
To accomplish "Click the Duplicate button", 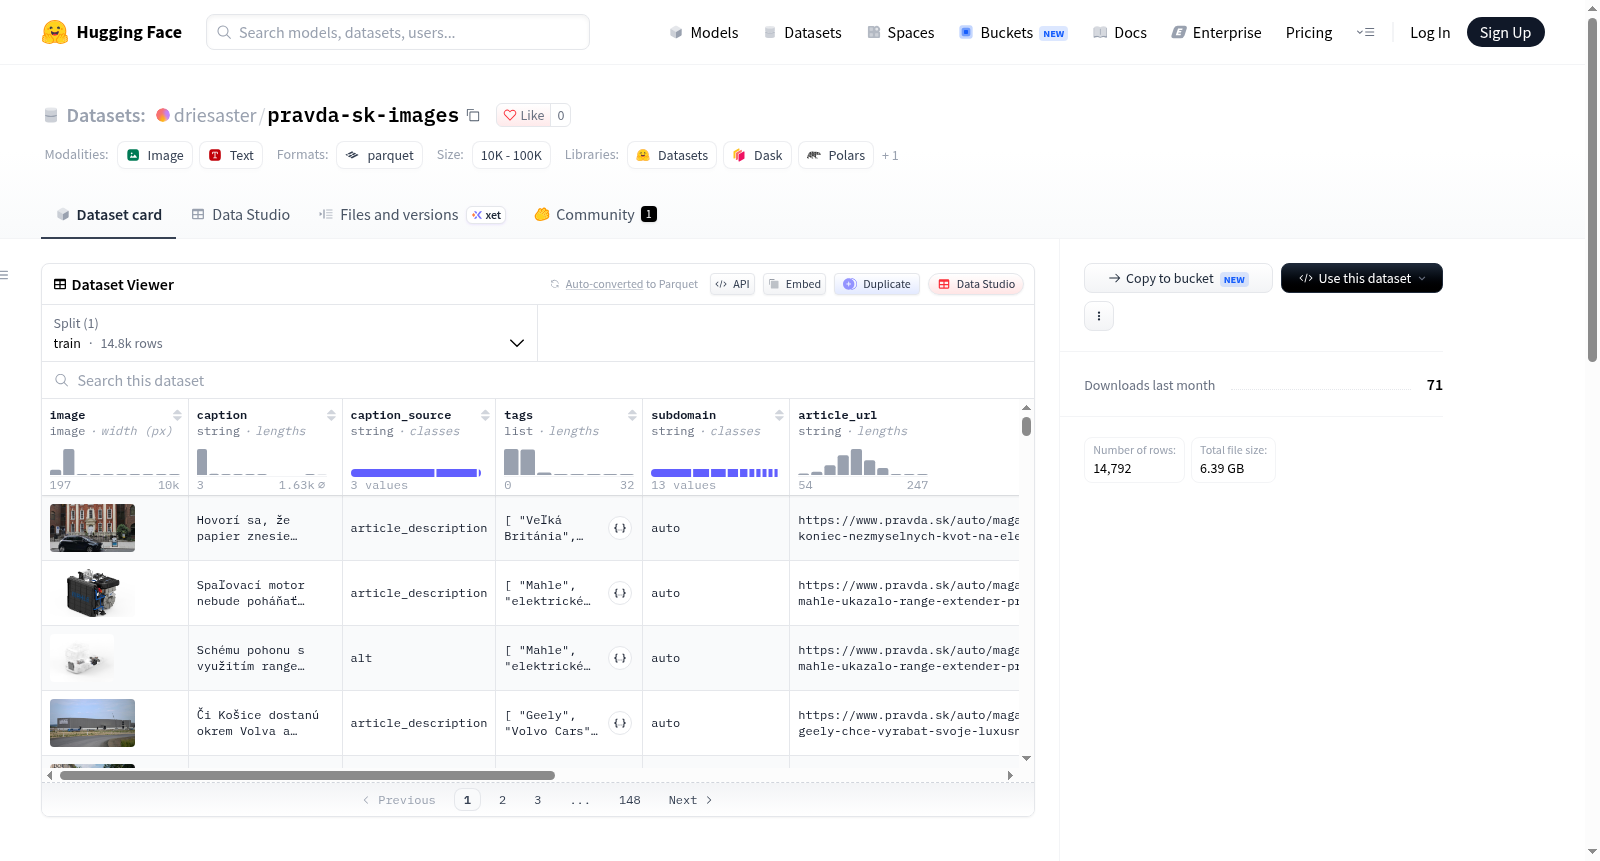I will 877,284.
